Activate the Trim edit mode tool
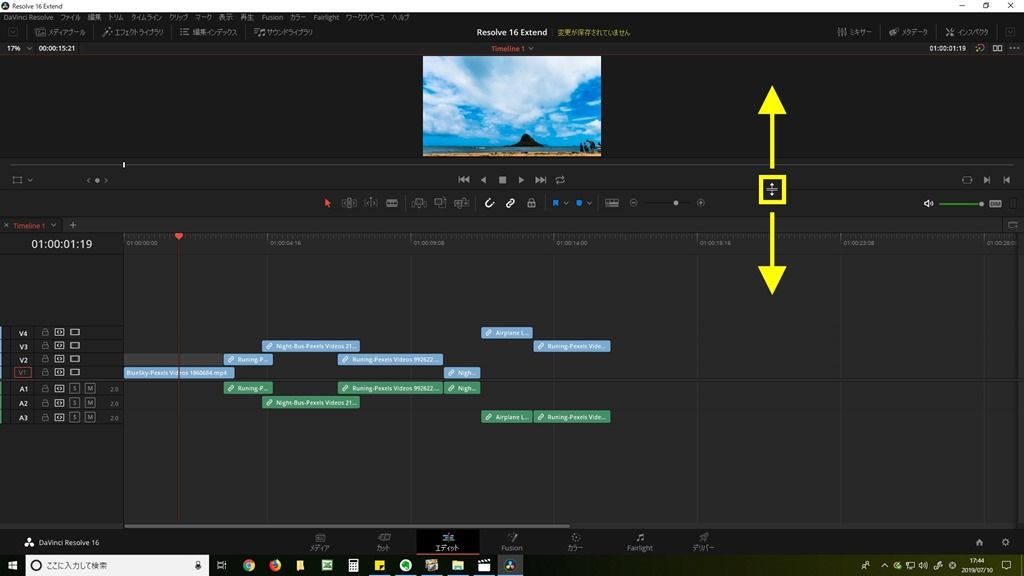Viewport: 1024px width, 576px height. (349, 203)
